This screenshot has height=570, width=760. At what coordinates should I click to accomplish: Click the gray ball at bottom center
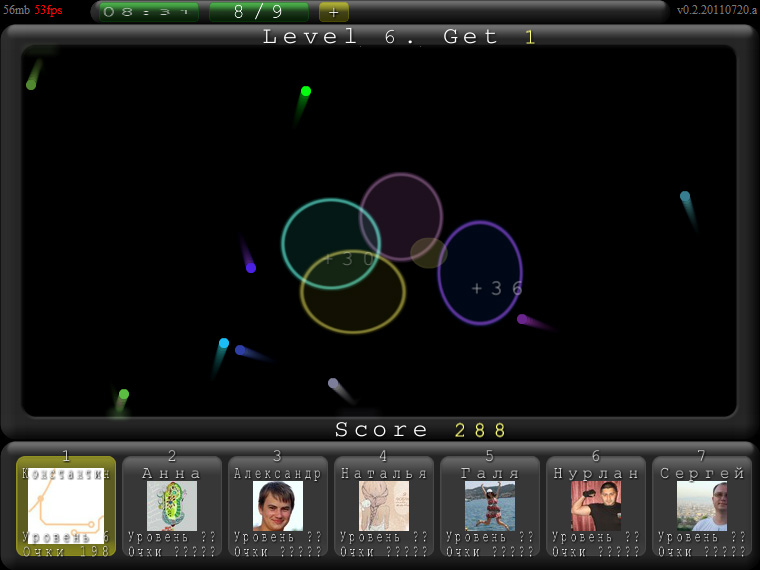(x=333, y=383)
